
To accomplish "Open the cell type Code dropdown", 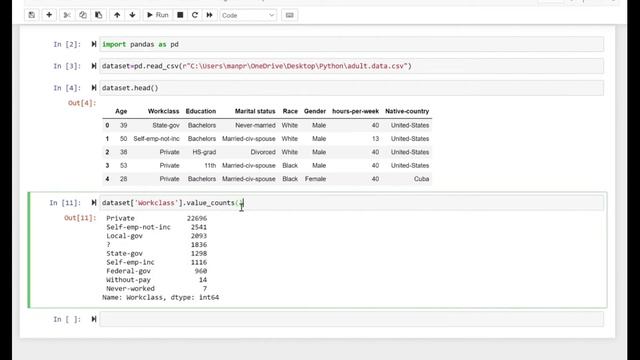I will (x=248, y=15).
